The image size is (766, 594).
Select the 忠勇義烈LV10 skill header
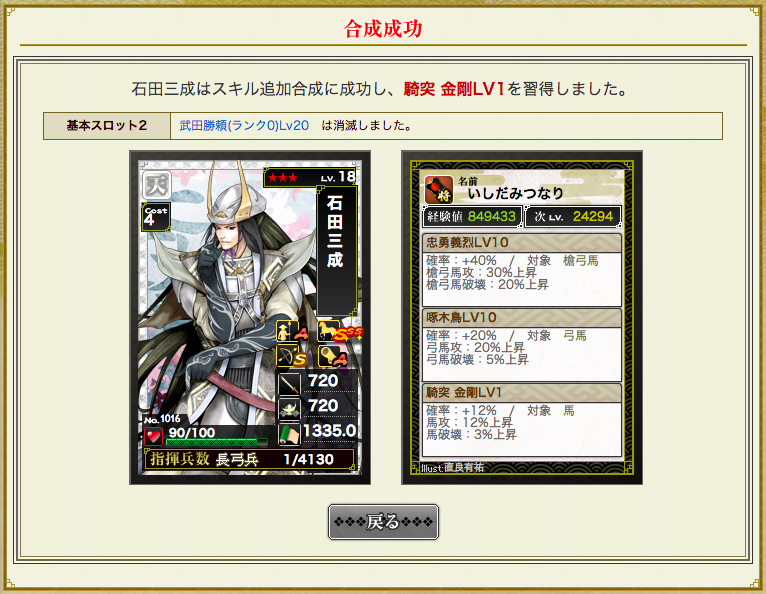click(x=522, y=243)
